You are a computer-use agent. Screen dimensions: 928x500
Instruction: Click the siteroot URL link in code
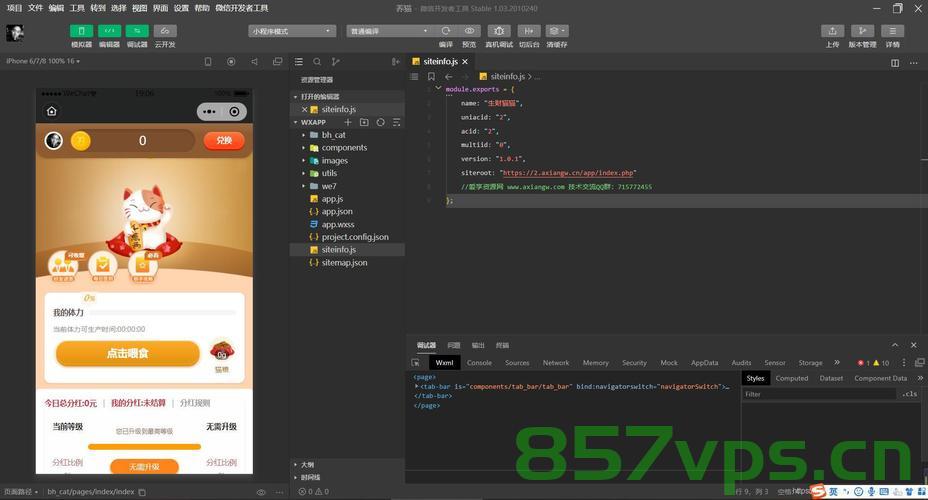(568, 173)
